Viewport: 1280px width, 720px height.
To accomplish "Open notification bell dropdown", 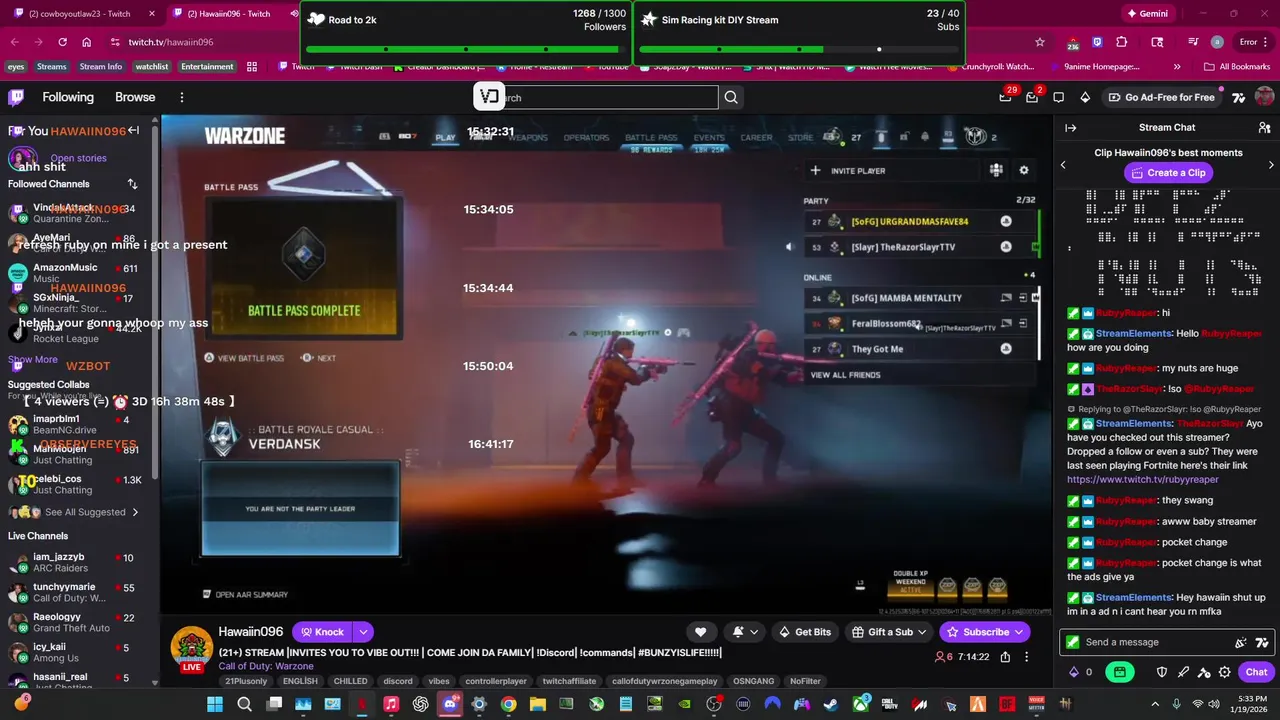I will pos(745,632).
